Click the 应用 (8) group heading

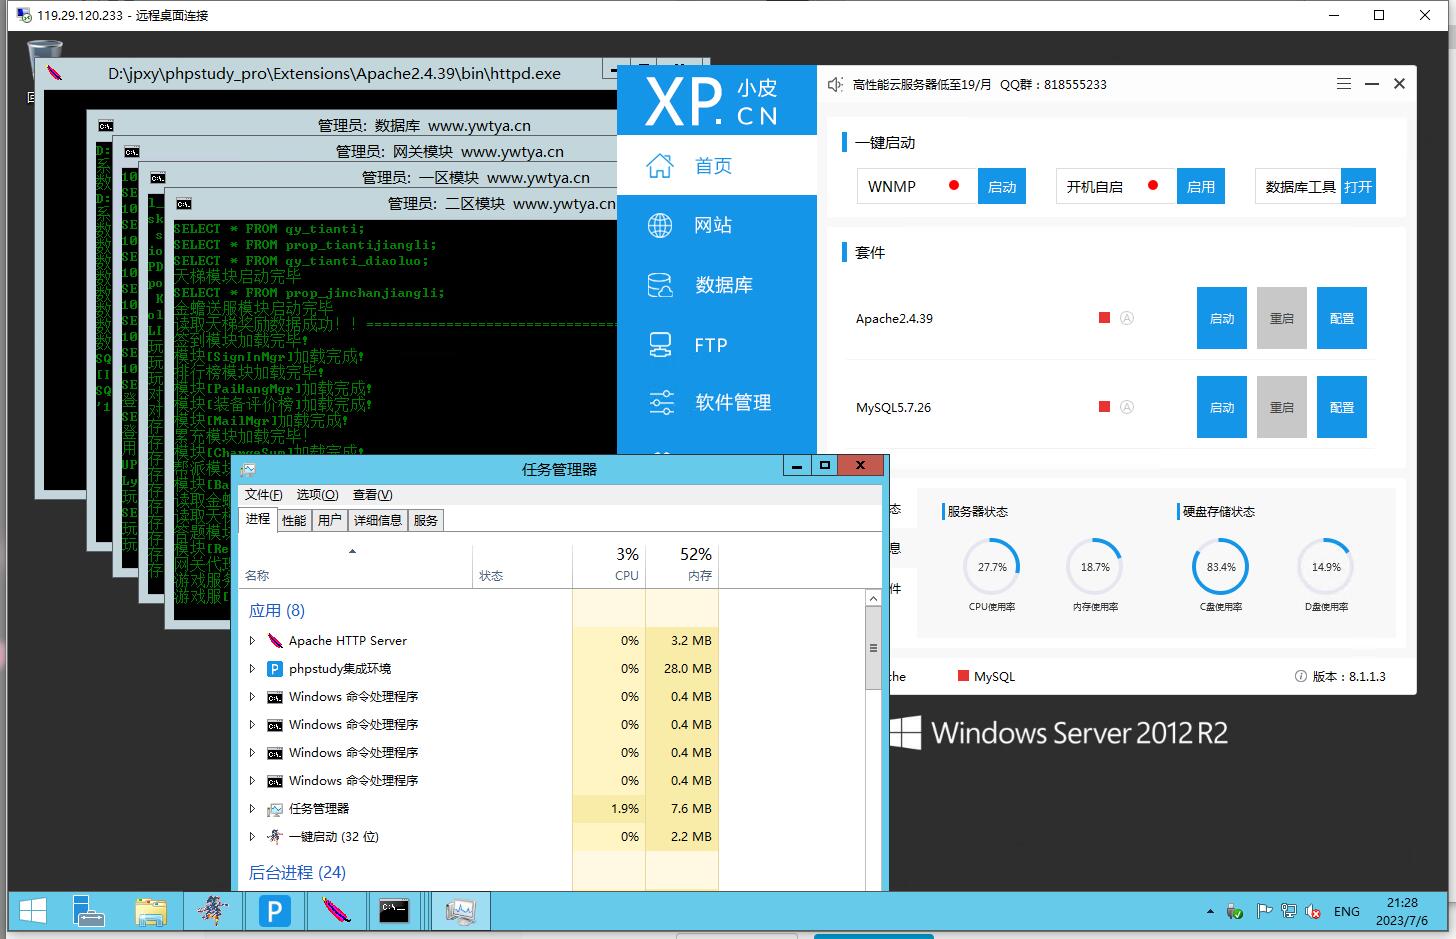coord(277,610)
